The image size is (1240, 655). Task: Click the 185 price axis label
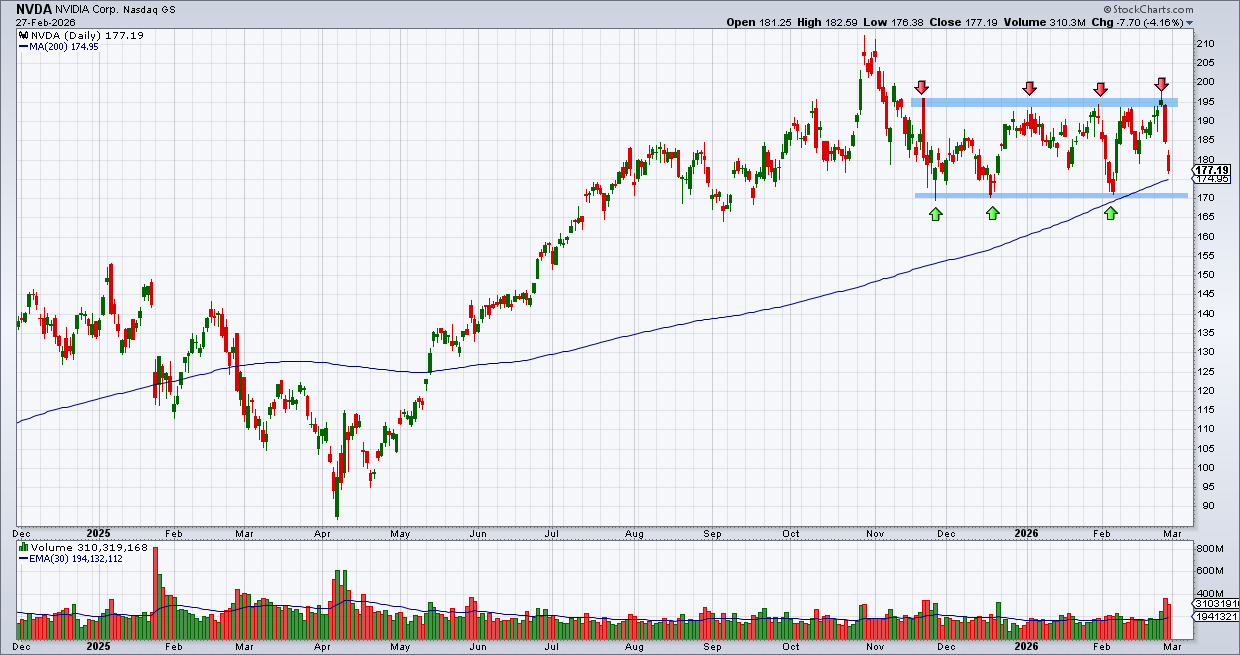point(1204,140)
